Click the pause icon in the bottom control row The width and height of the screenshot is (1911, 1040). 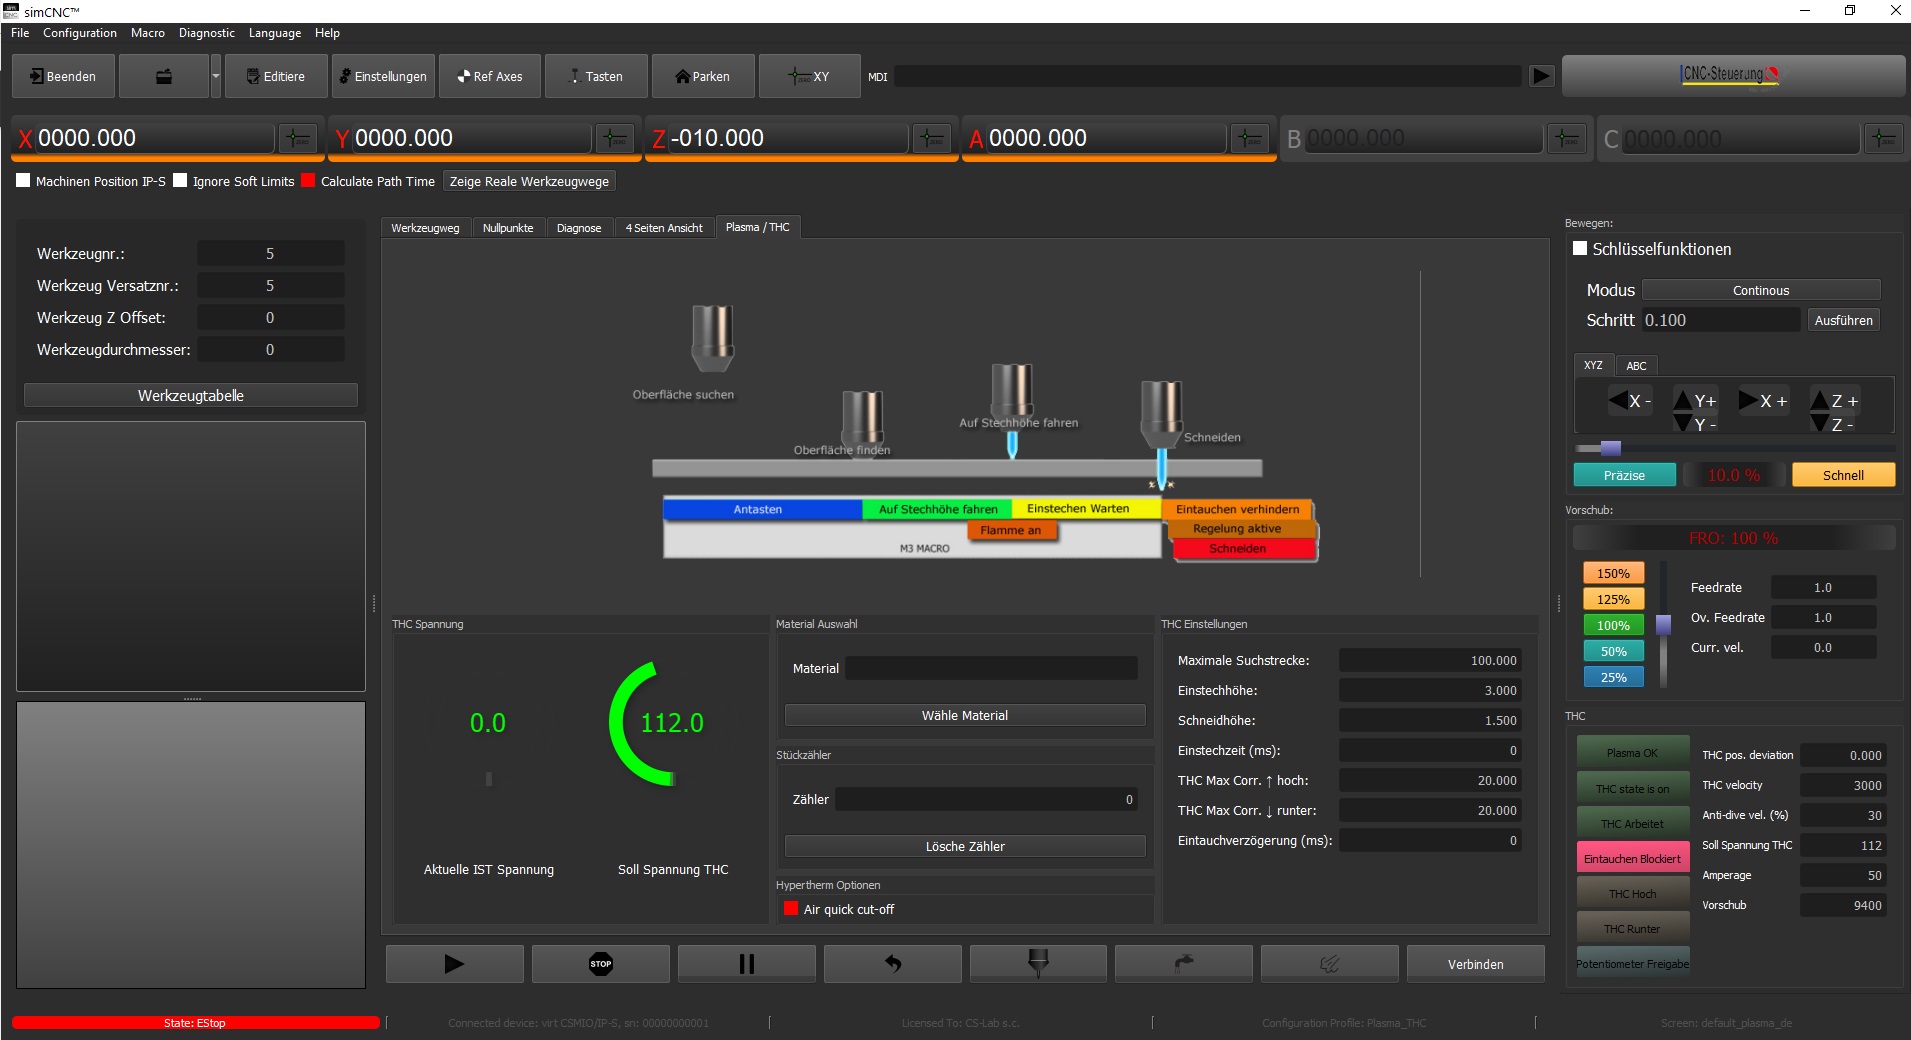746,963
